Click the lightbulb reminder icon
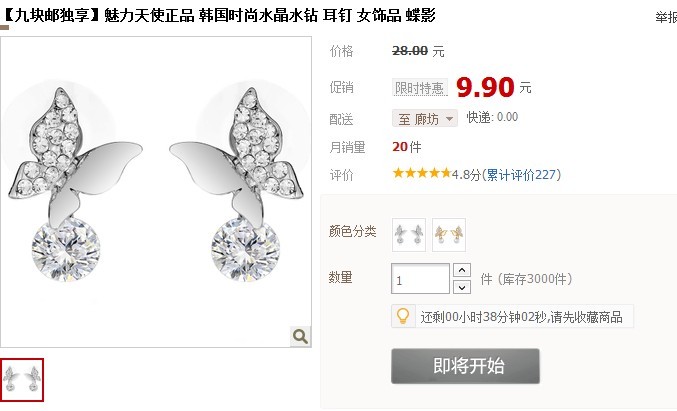Viewport: 677px width, 411px height. pos(403,316)
